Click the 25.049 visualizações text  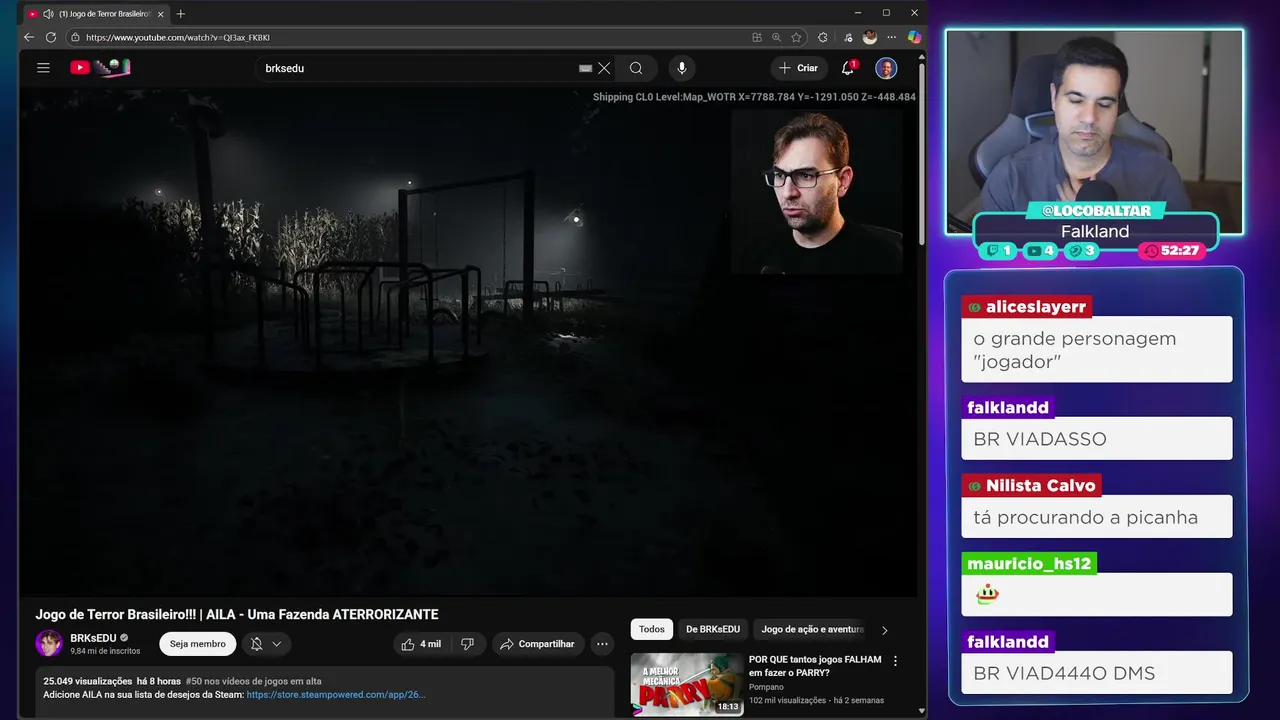(87, 681)
